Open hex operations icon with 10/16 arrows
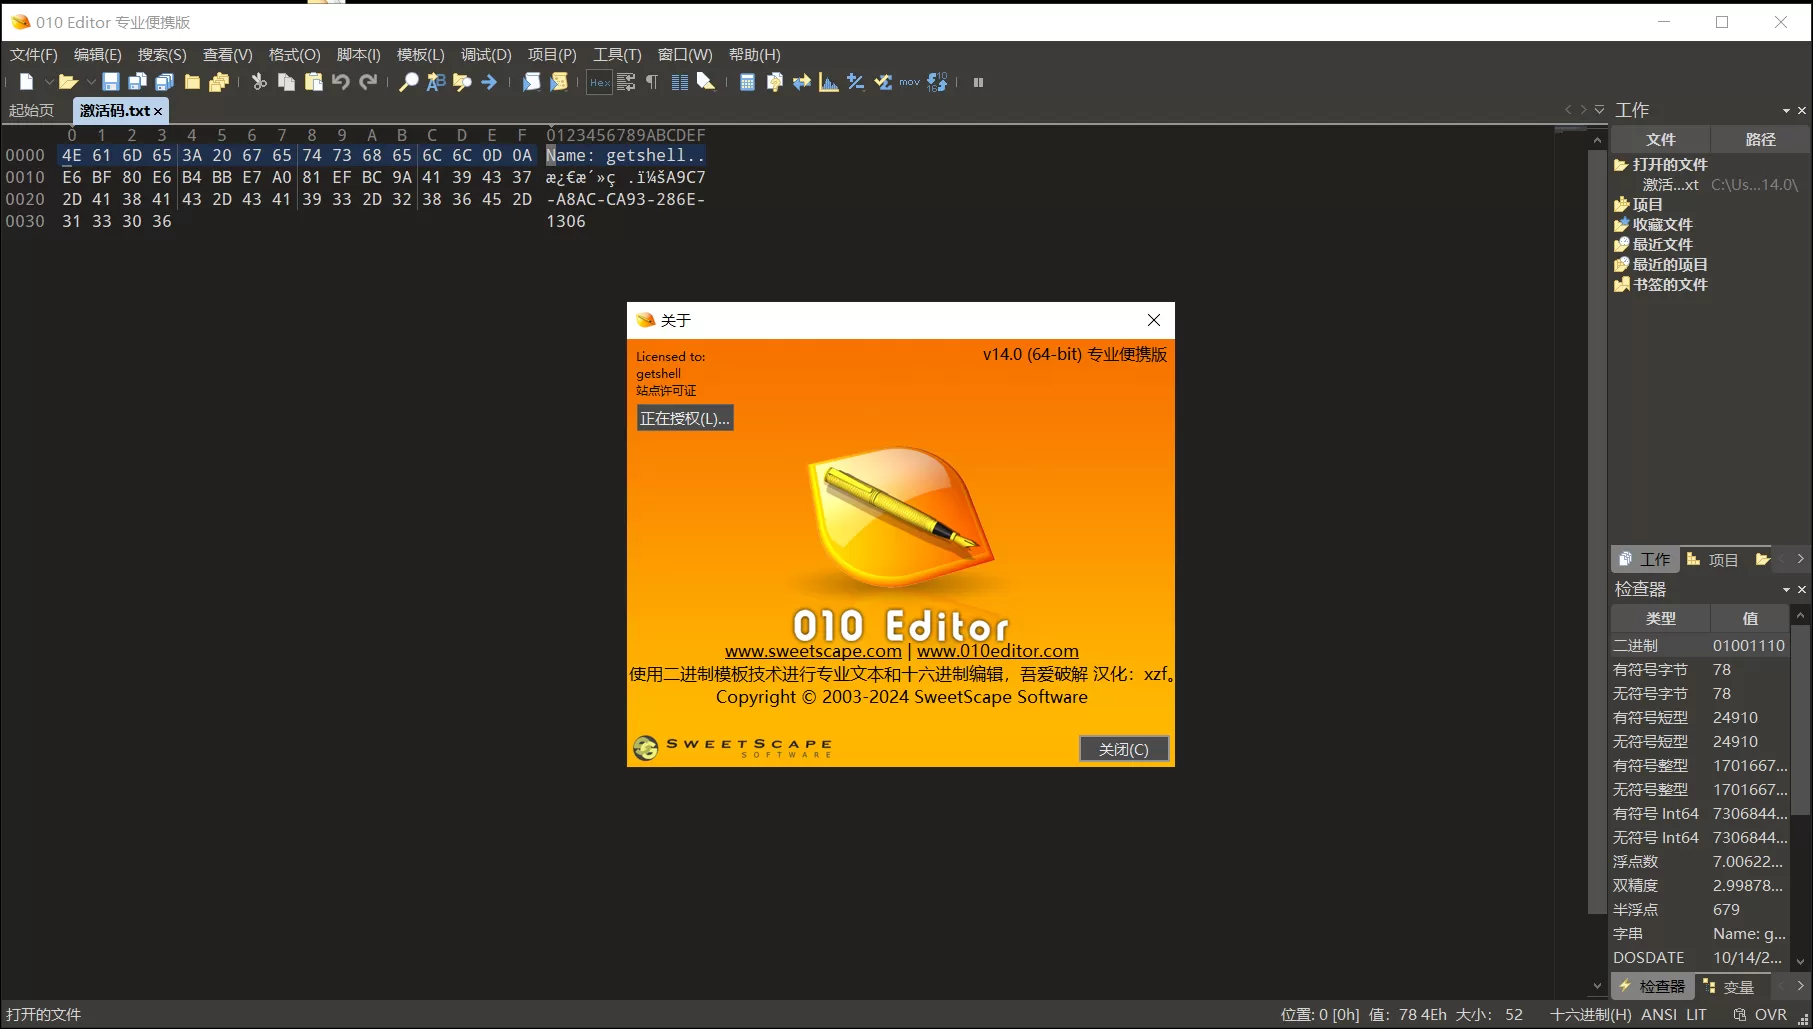The width and height of the screenshot is (1813, 1029). coord(937,82)
